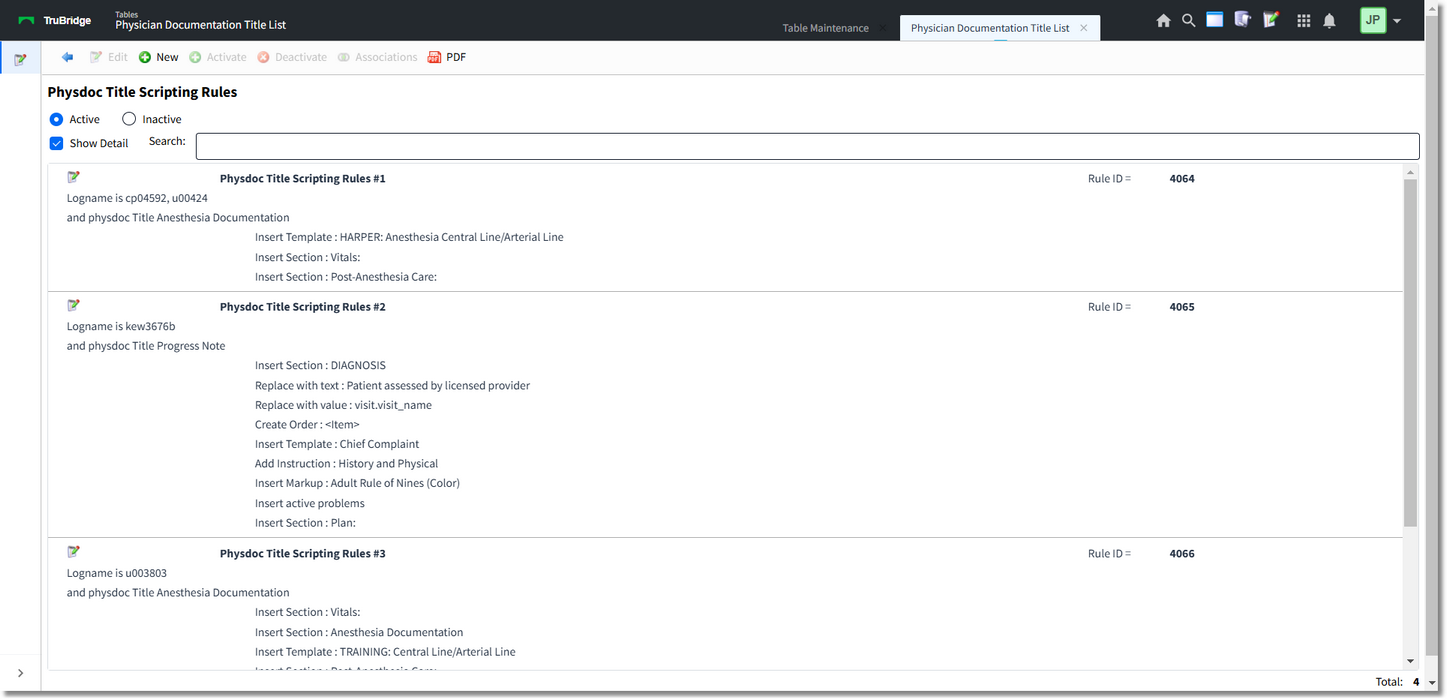Open edit icon for Scripting Rules #1
Viewport: 1447px width, 700px height.
(74, 177)
